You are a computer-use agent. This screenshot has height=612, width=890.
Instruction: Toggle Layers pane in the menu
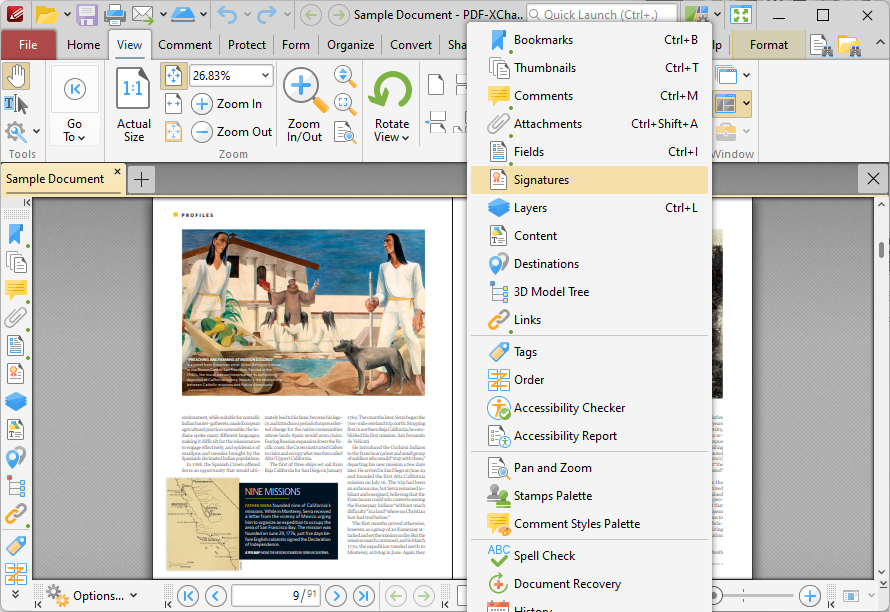pos(589,208)
